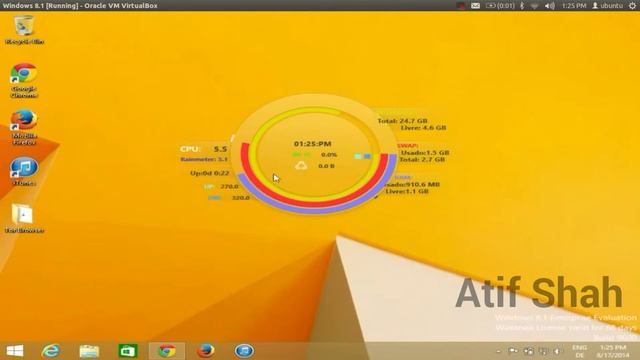
Task: Click the Ubuntu mail indicator icon
Action: click(x=475, y=6)
